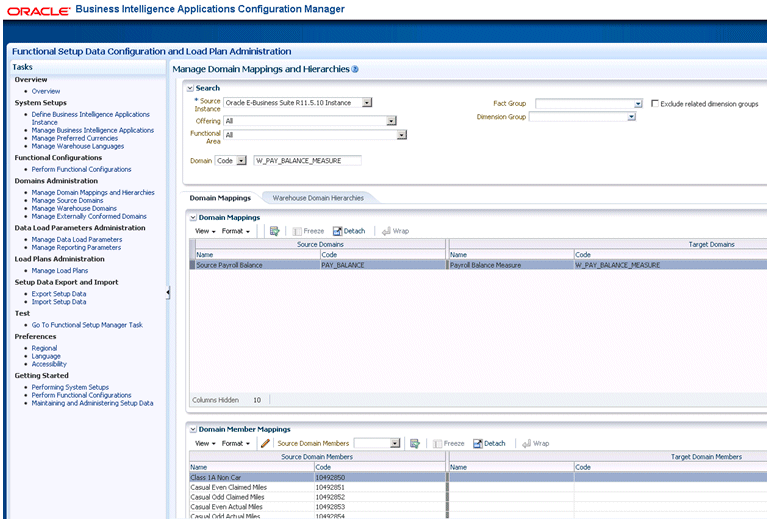
Task: Click code cell 10492851
Action: (x=380, y=487)
